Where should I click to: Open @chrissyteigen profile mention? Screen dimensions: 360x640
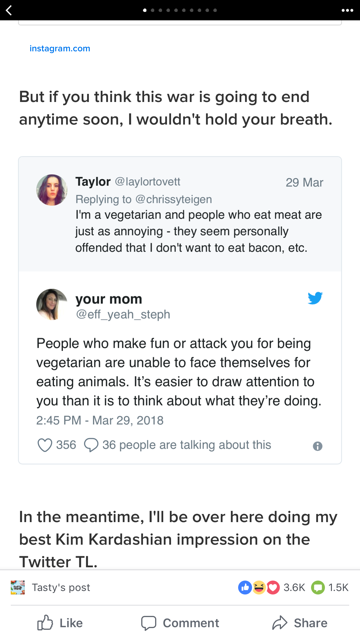pyautogui.click(x=173, y=199)
